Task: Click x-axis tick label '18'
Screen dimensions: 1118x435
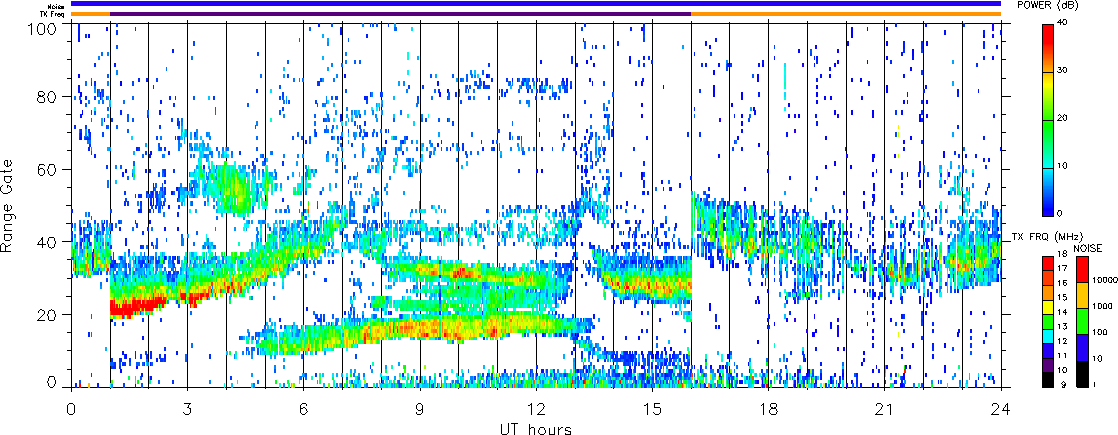Action: pyautogui.click(x=769, y=410)
